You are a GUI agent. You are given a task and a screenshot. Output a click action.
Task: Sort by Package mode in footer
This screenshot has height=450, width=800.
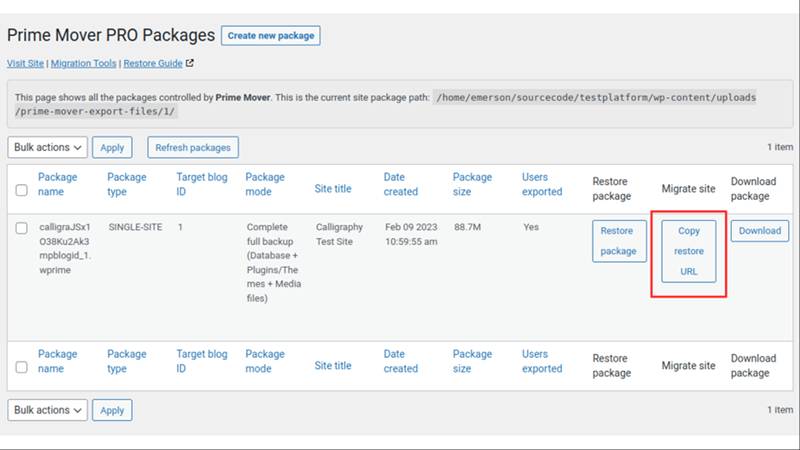click(x=265, y=361)
